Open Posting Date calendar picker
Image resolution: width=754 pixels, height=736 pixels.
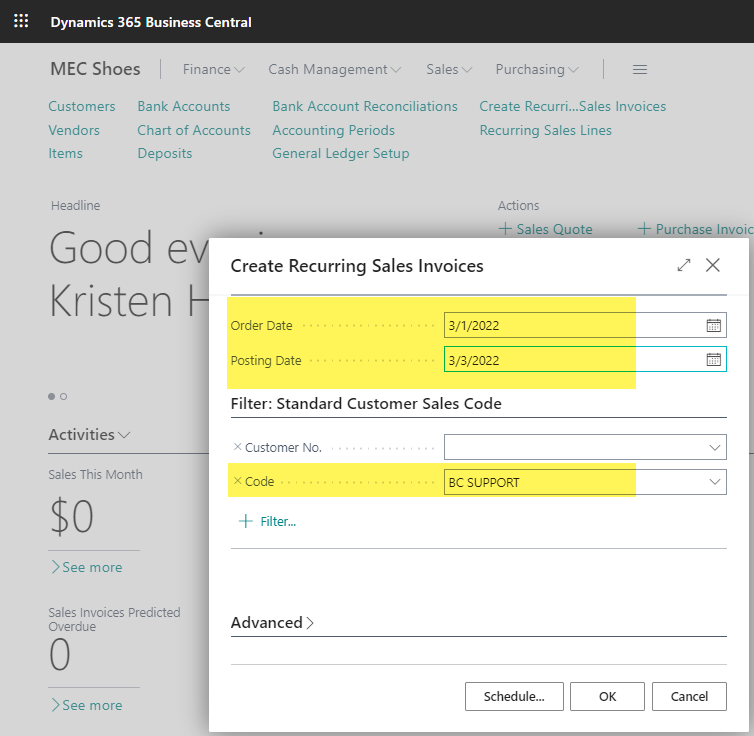(713, 359)
